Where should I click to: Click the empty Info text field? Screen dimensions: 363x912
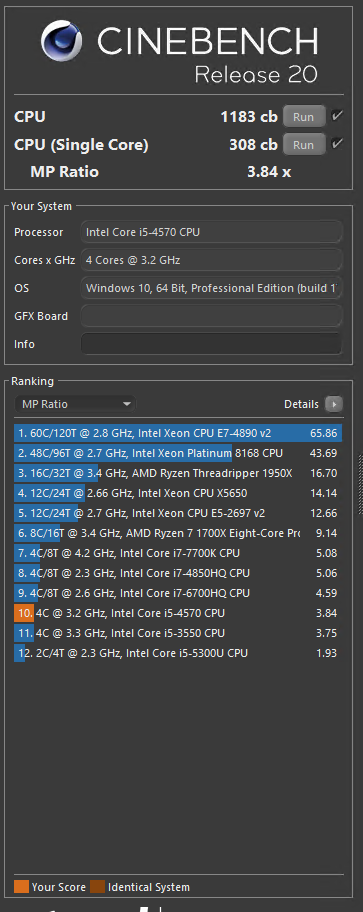tap(211, 344)
